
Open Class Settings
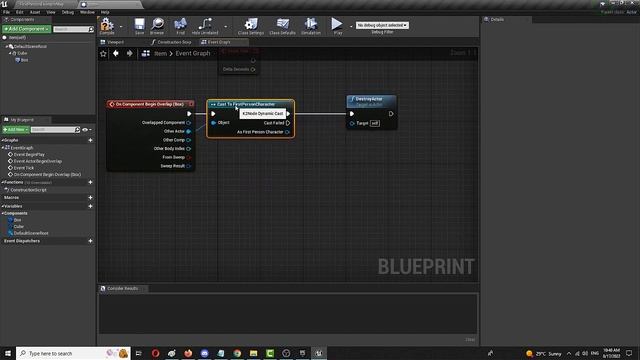pos(251,26)
